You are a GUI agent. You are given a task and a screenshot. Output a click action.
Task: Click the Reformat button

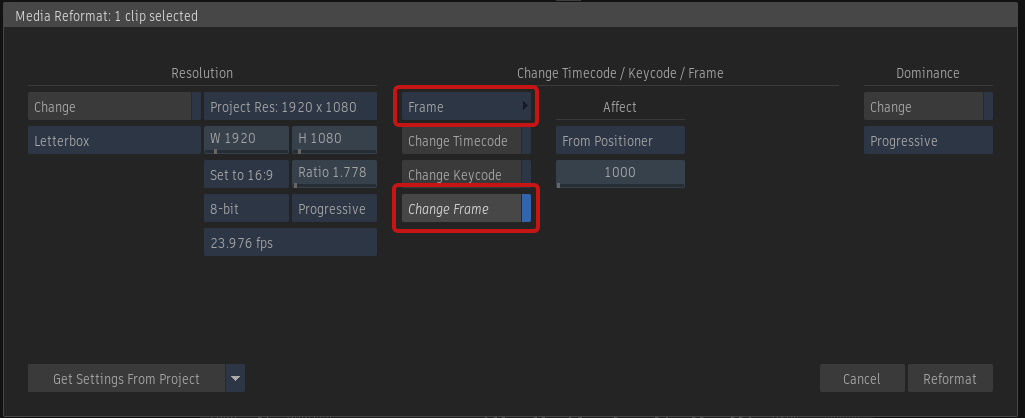pyautogui.click(x=950, y=379)
